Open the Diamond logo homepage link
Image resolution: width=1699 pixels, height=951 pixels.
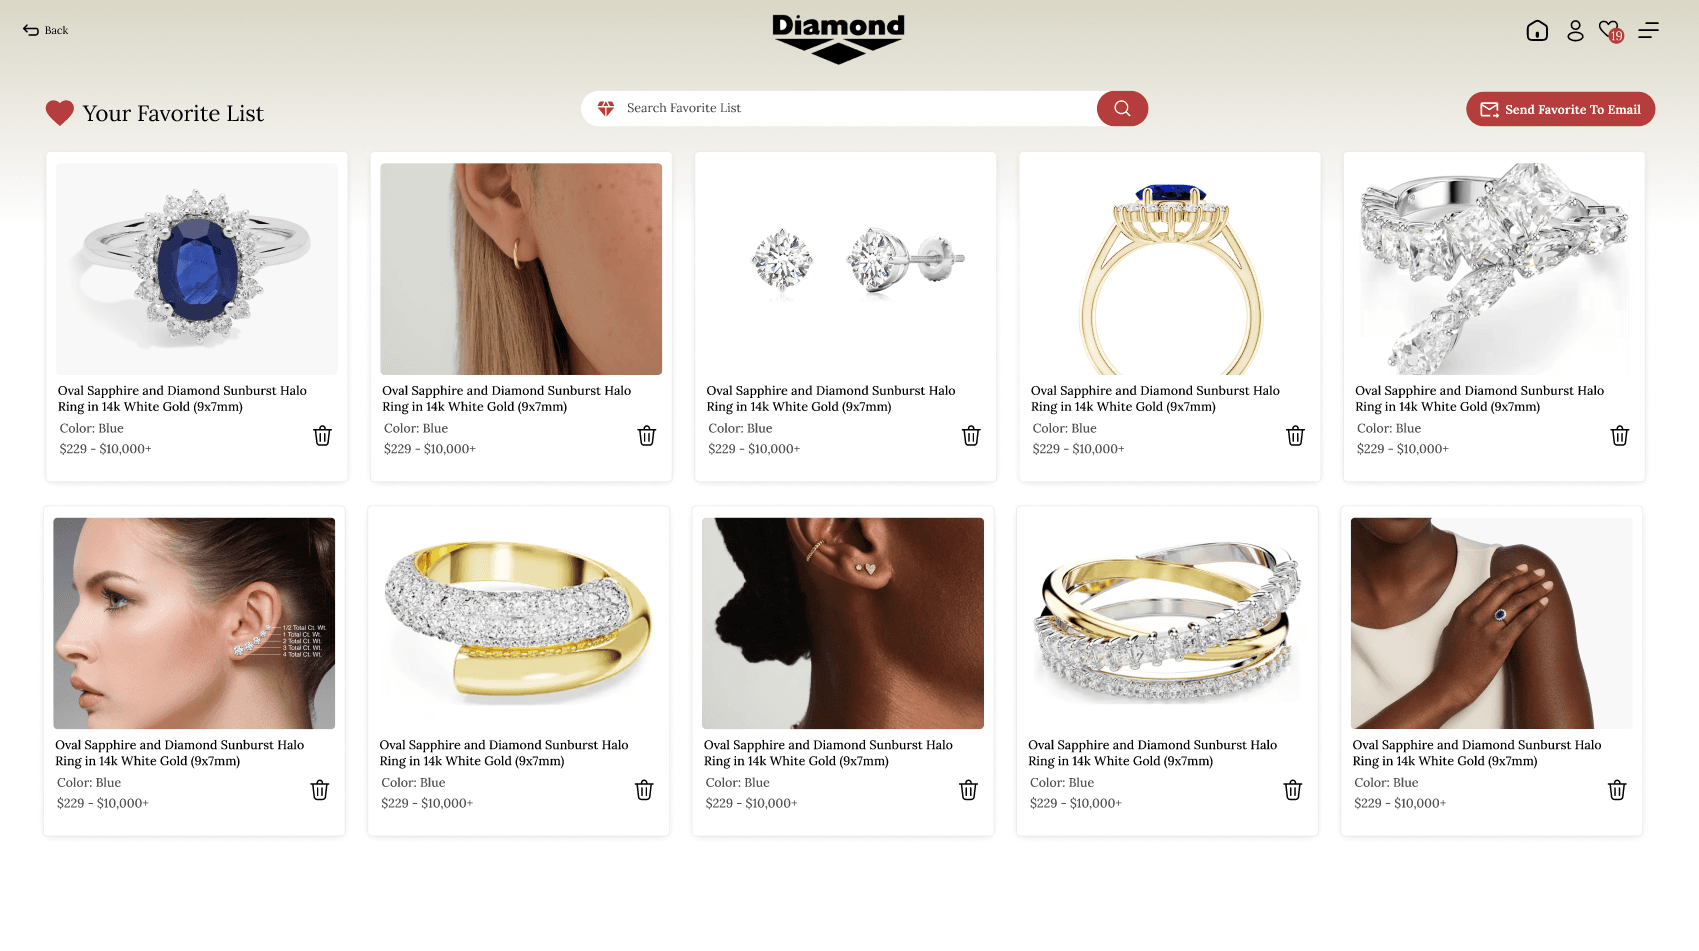tap(838, 39)
